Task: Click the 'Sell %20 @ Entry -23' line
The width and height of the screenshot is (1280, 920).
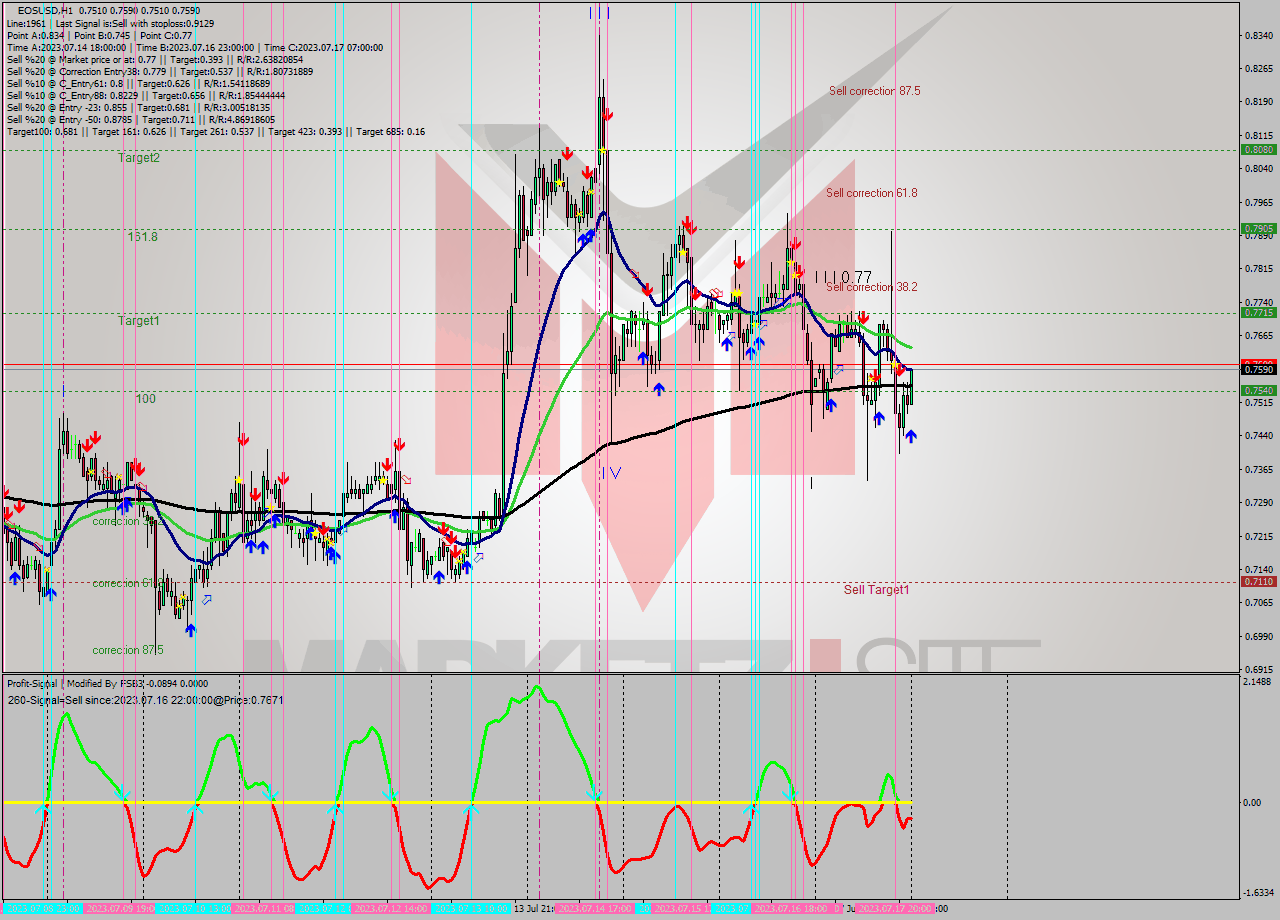Action: coord(139,107)
